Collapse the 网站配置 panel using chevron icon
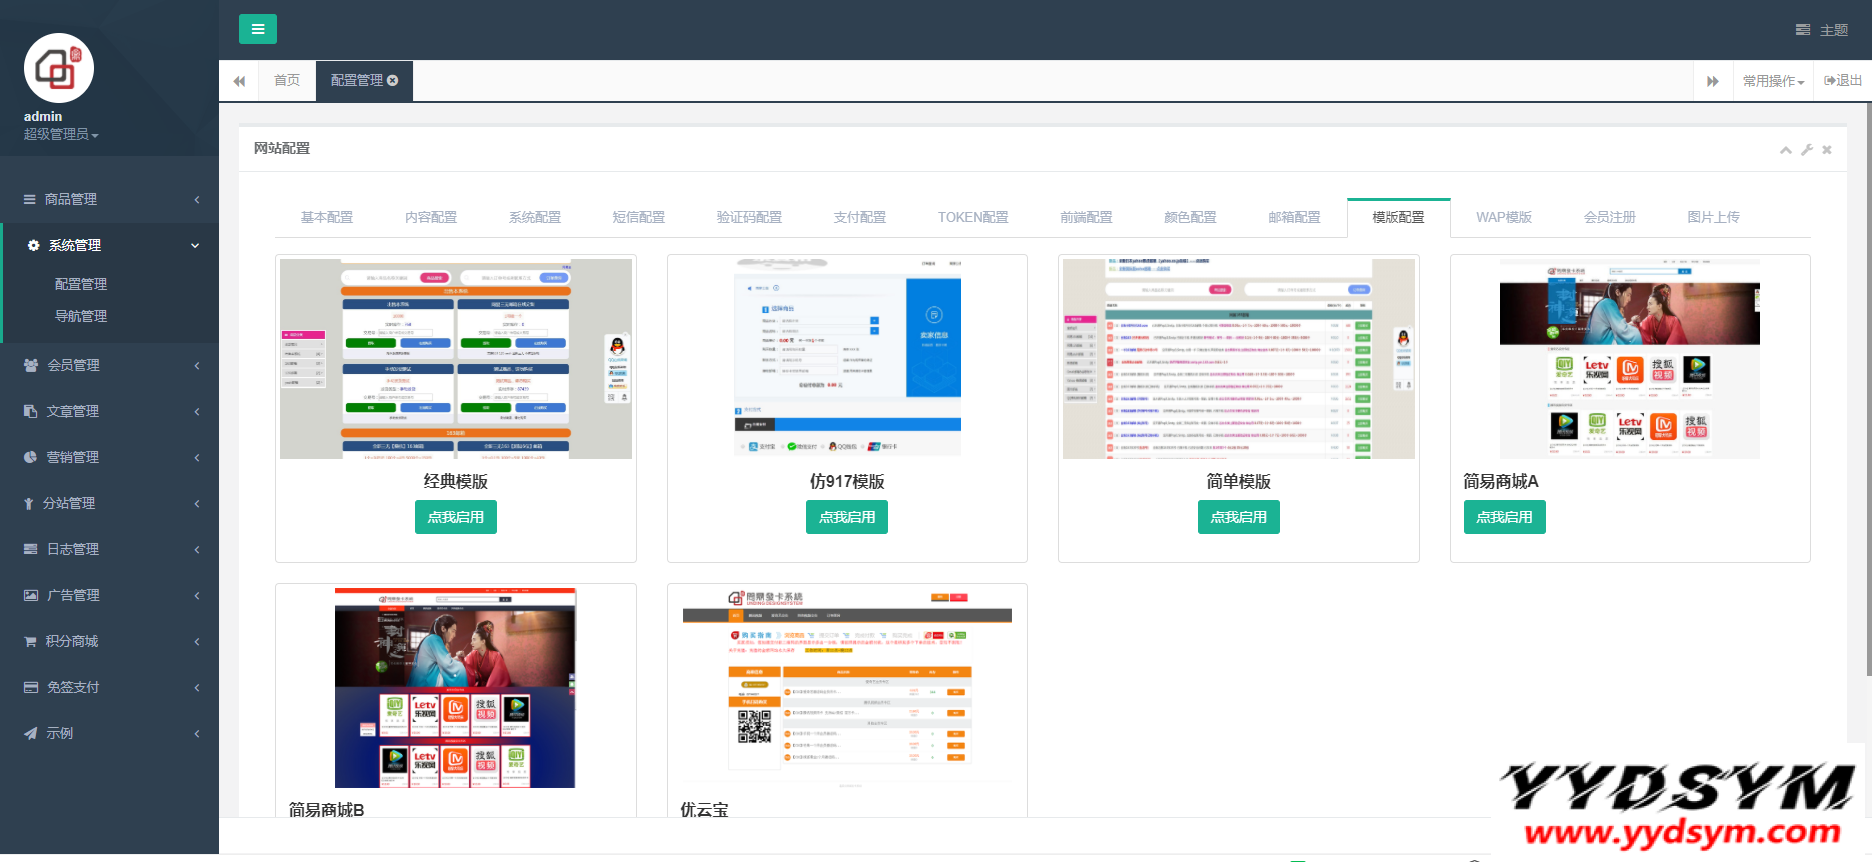 1785,150
